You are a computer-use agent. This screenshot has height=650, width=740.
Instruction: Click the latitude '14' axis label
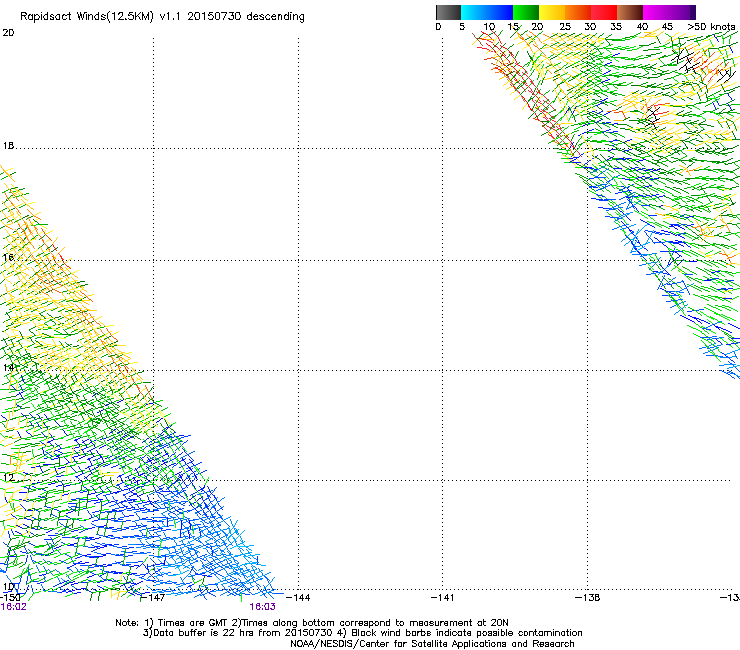8,367
